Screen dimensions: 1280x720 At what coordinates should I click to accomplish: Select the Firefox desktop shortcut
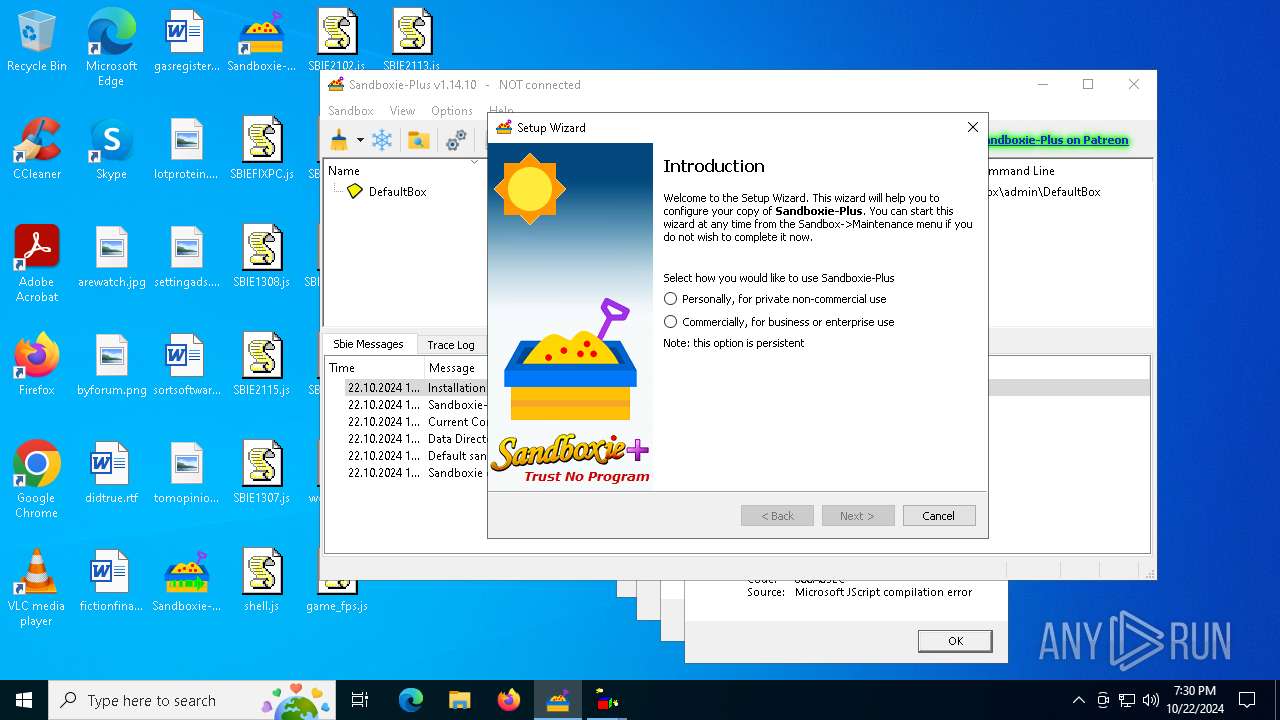click(x=37, y=364)
